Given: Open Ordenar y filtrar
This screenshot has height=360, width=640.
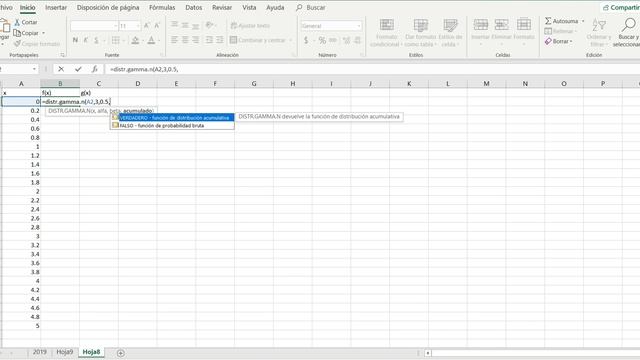Looking at the screenshot, I should [599, 32].
